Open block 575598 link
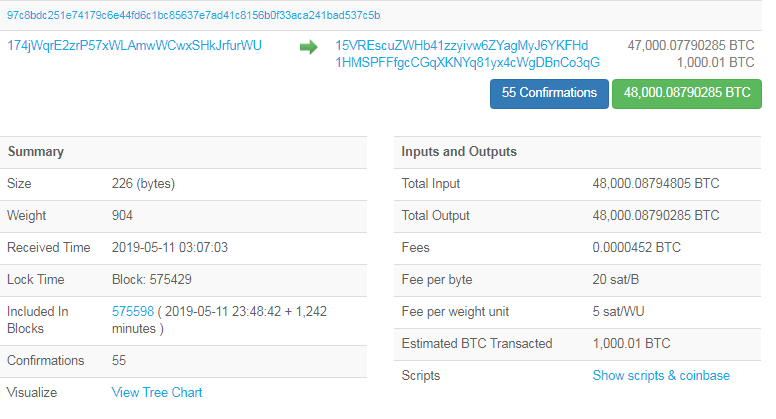This screenshot has width=776, height=419. coord(133,312)
